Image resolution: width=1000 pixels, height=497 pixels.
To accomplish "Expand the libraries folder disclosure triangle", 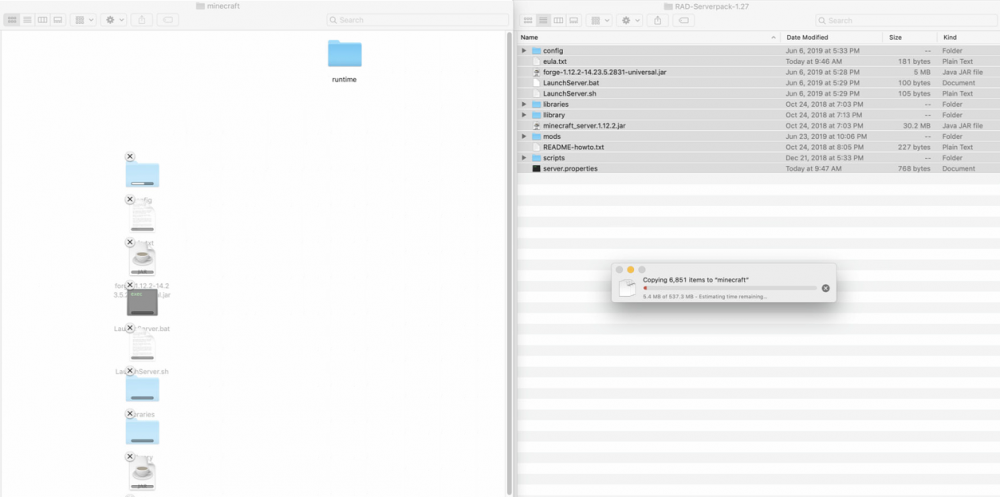I will pos(524,104).
